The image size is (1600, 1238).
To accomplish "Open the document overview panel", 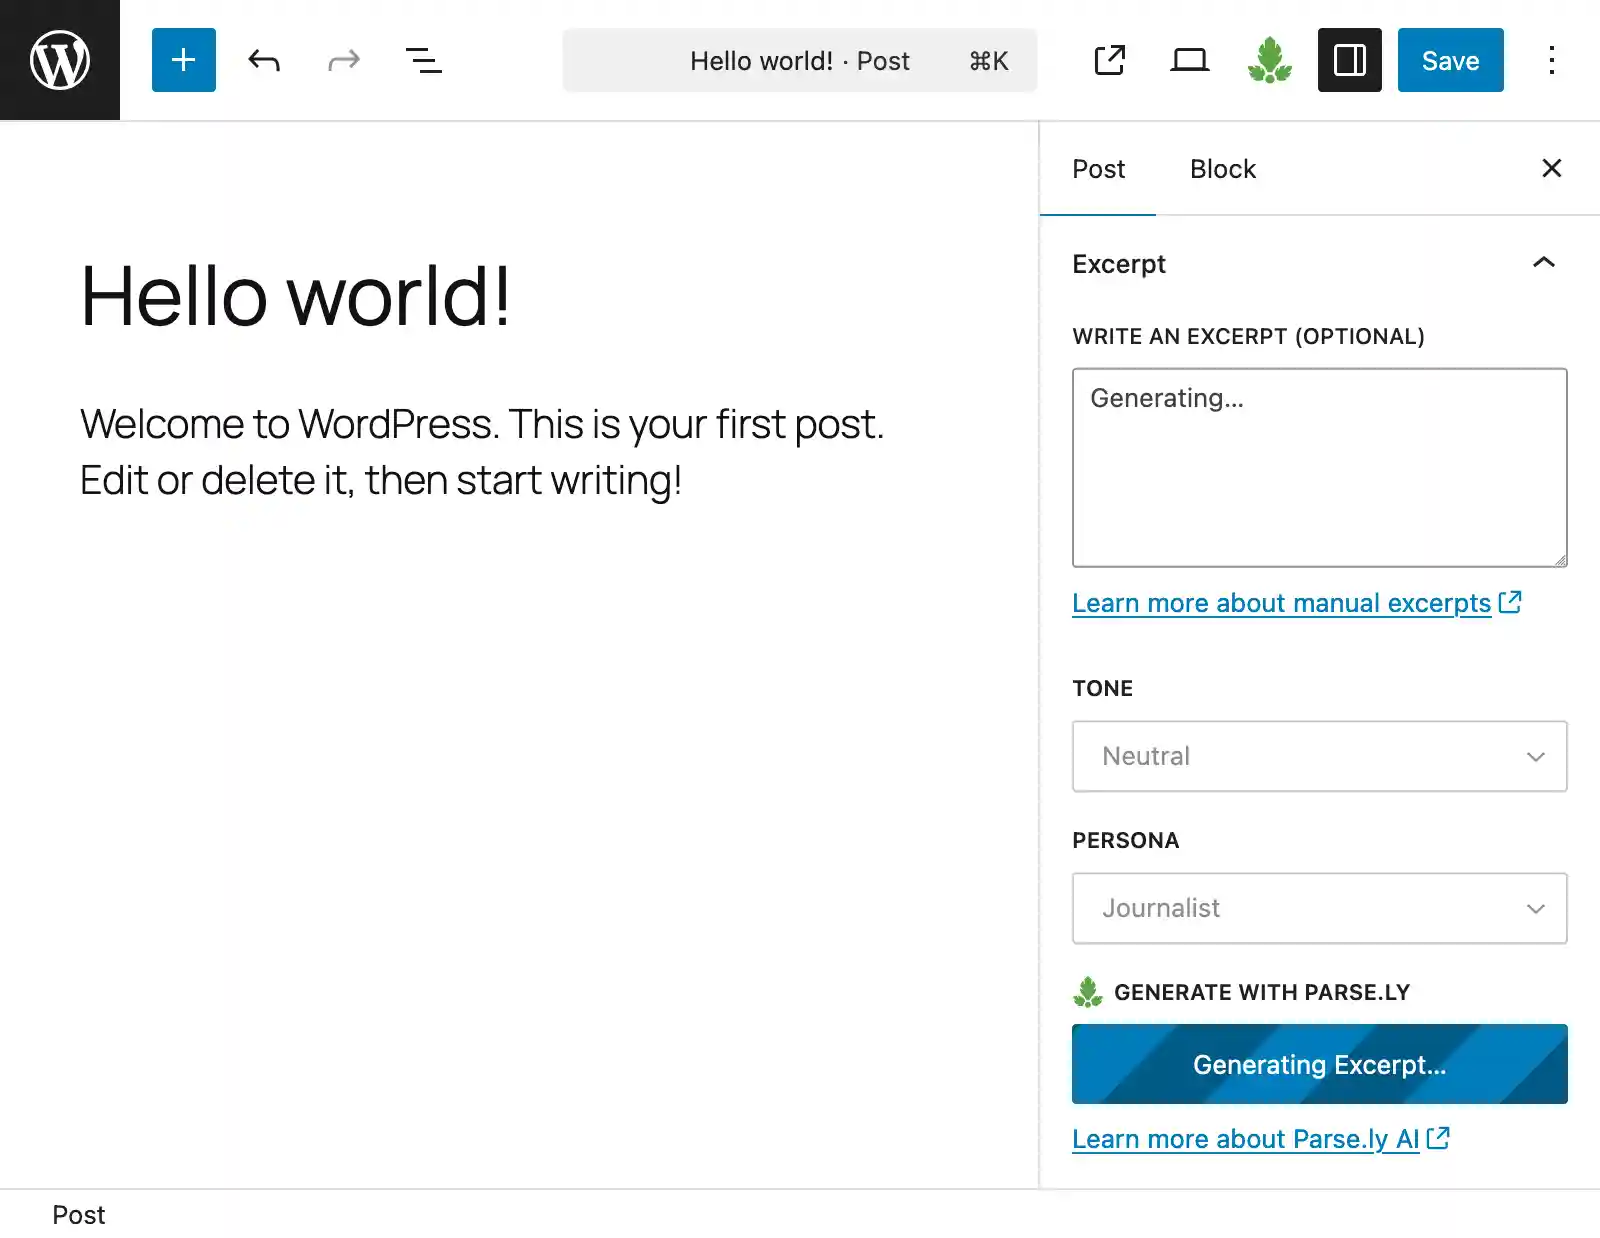I will coord(424,60).
